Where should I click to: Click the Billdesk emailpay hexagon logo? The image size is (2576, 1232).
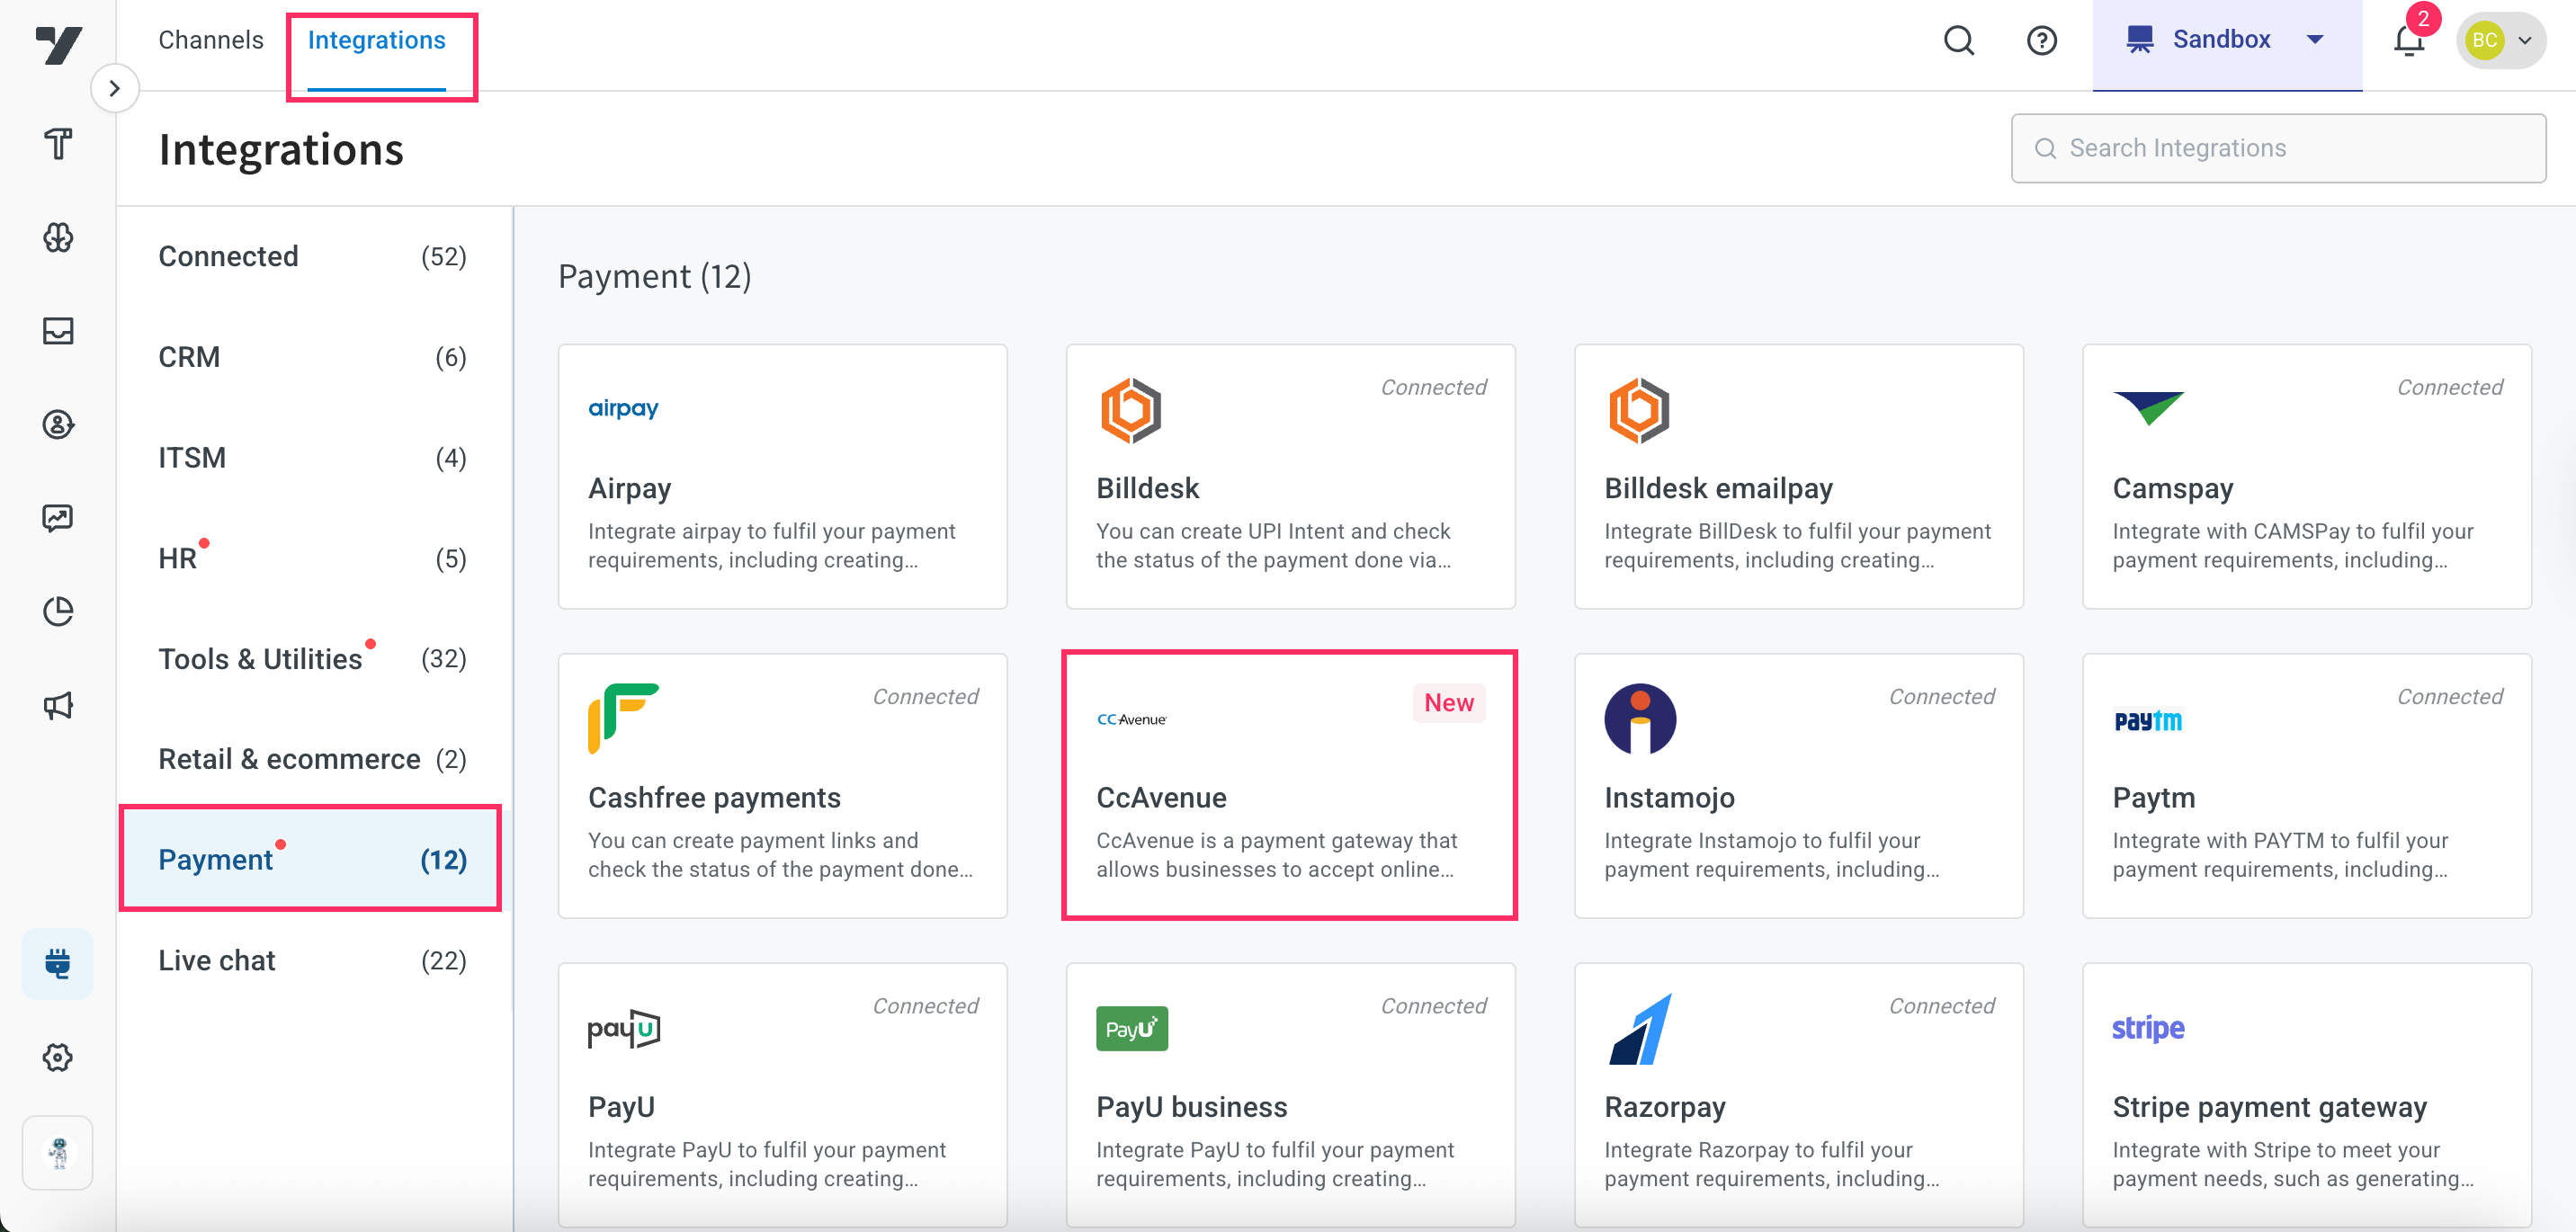[x=1639, y=410]
